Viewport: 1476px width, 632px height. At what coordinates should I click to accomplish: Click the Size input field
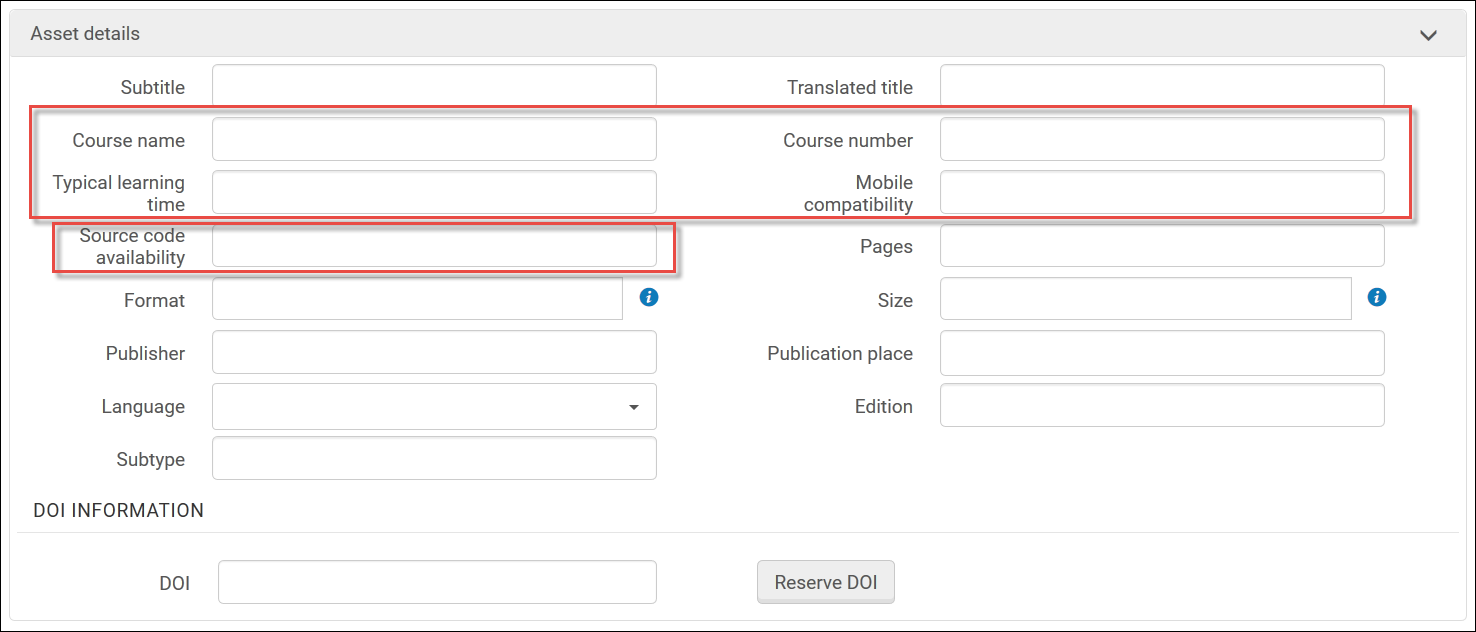tap(1145, 299)
